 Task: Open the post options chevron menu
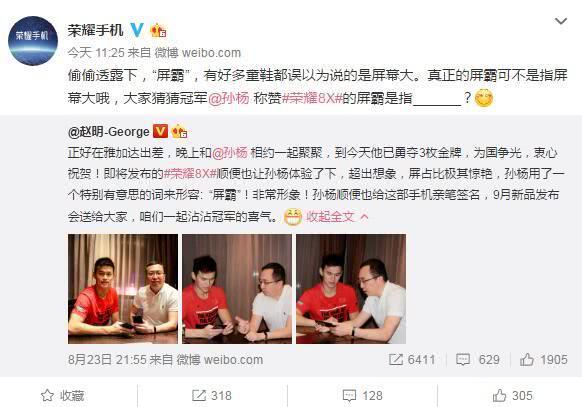point(560,21)
